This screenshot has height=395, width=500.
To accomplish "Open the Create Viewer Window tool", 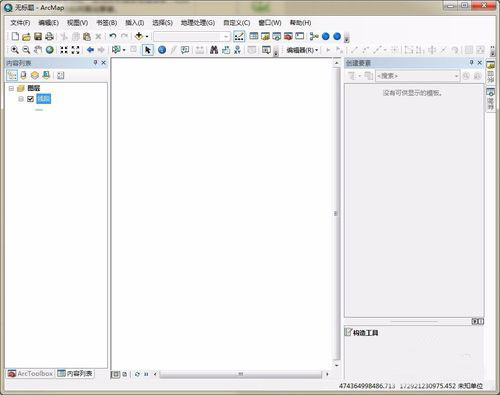I will coord(266,50).
